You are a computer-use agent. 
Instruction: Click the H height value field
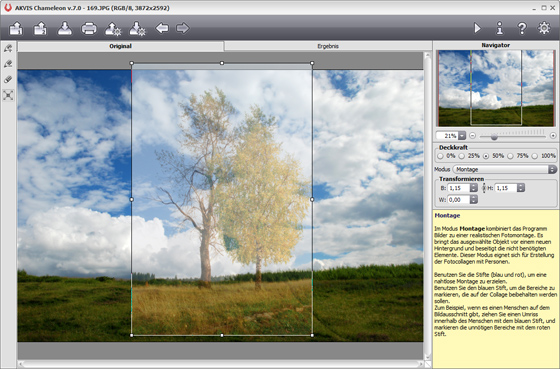click(x=506, y=188)
